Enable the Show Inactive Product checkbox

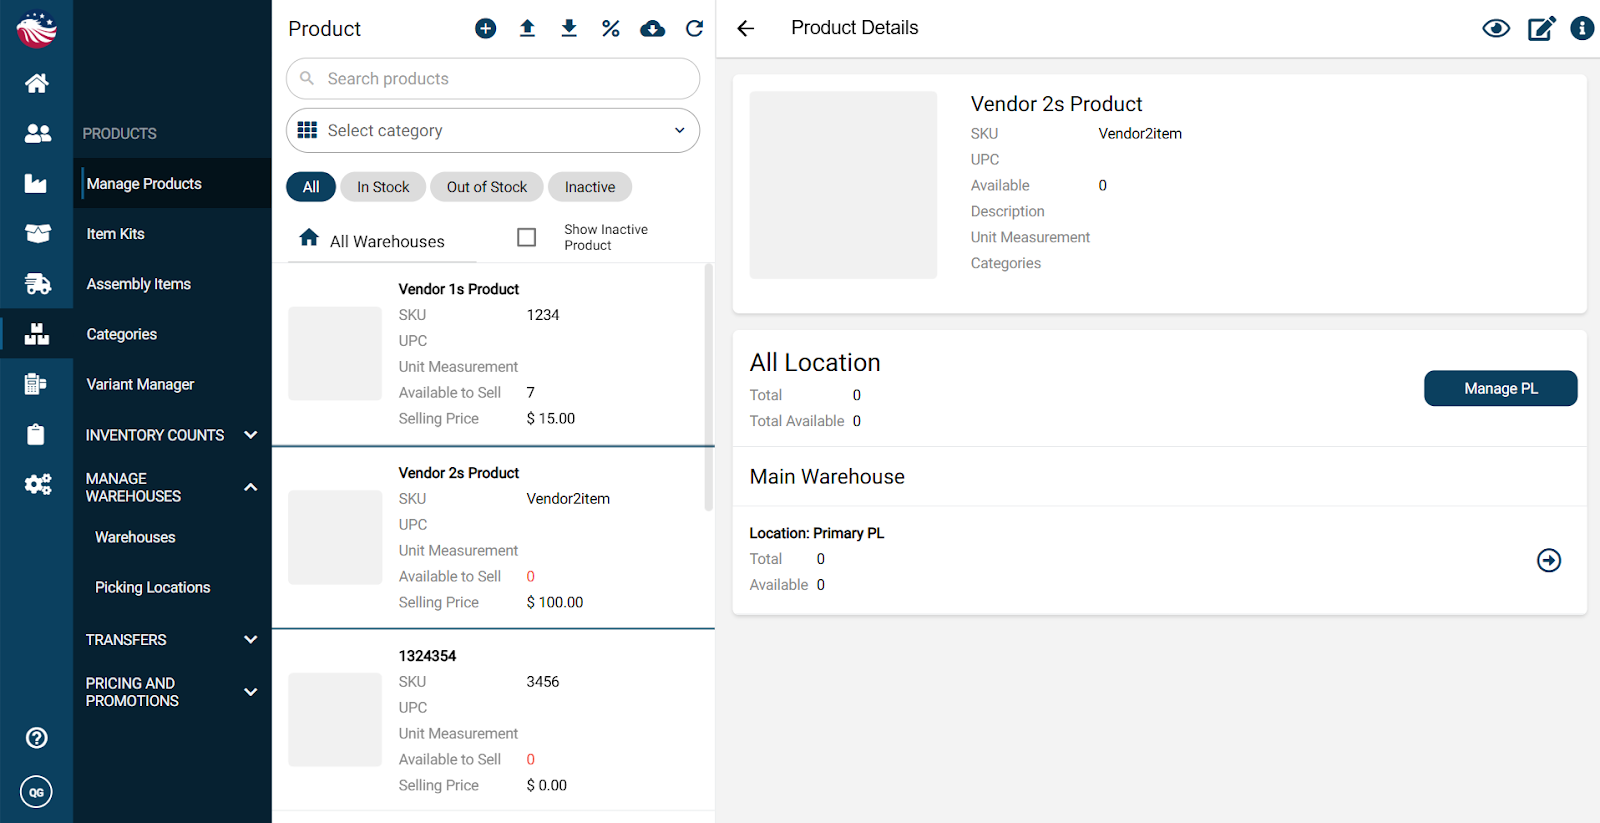(527, 237)
